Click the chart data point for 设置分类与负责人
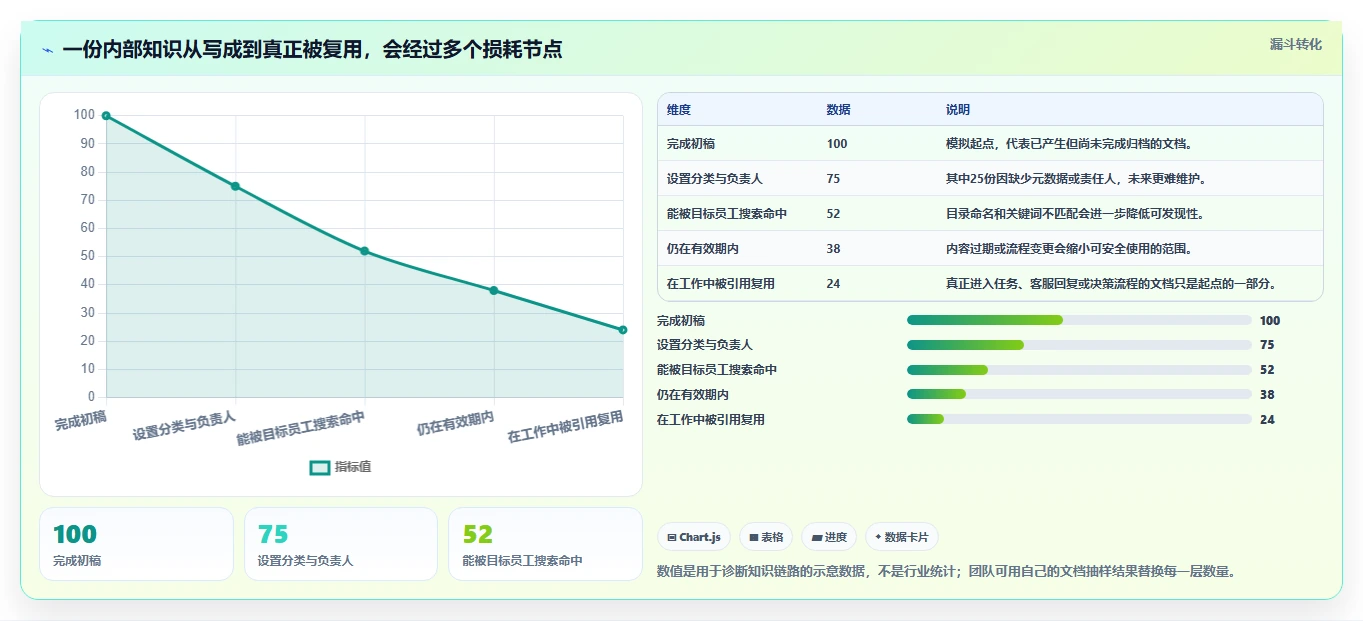 235,186
